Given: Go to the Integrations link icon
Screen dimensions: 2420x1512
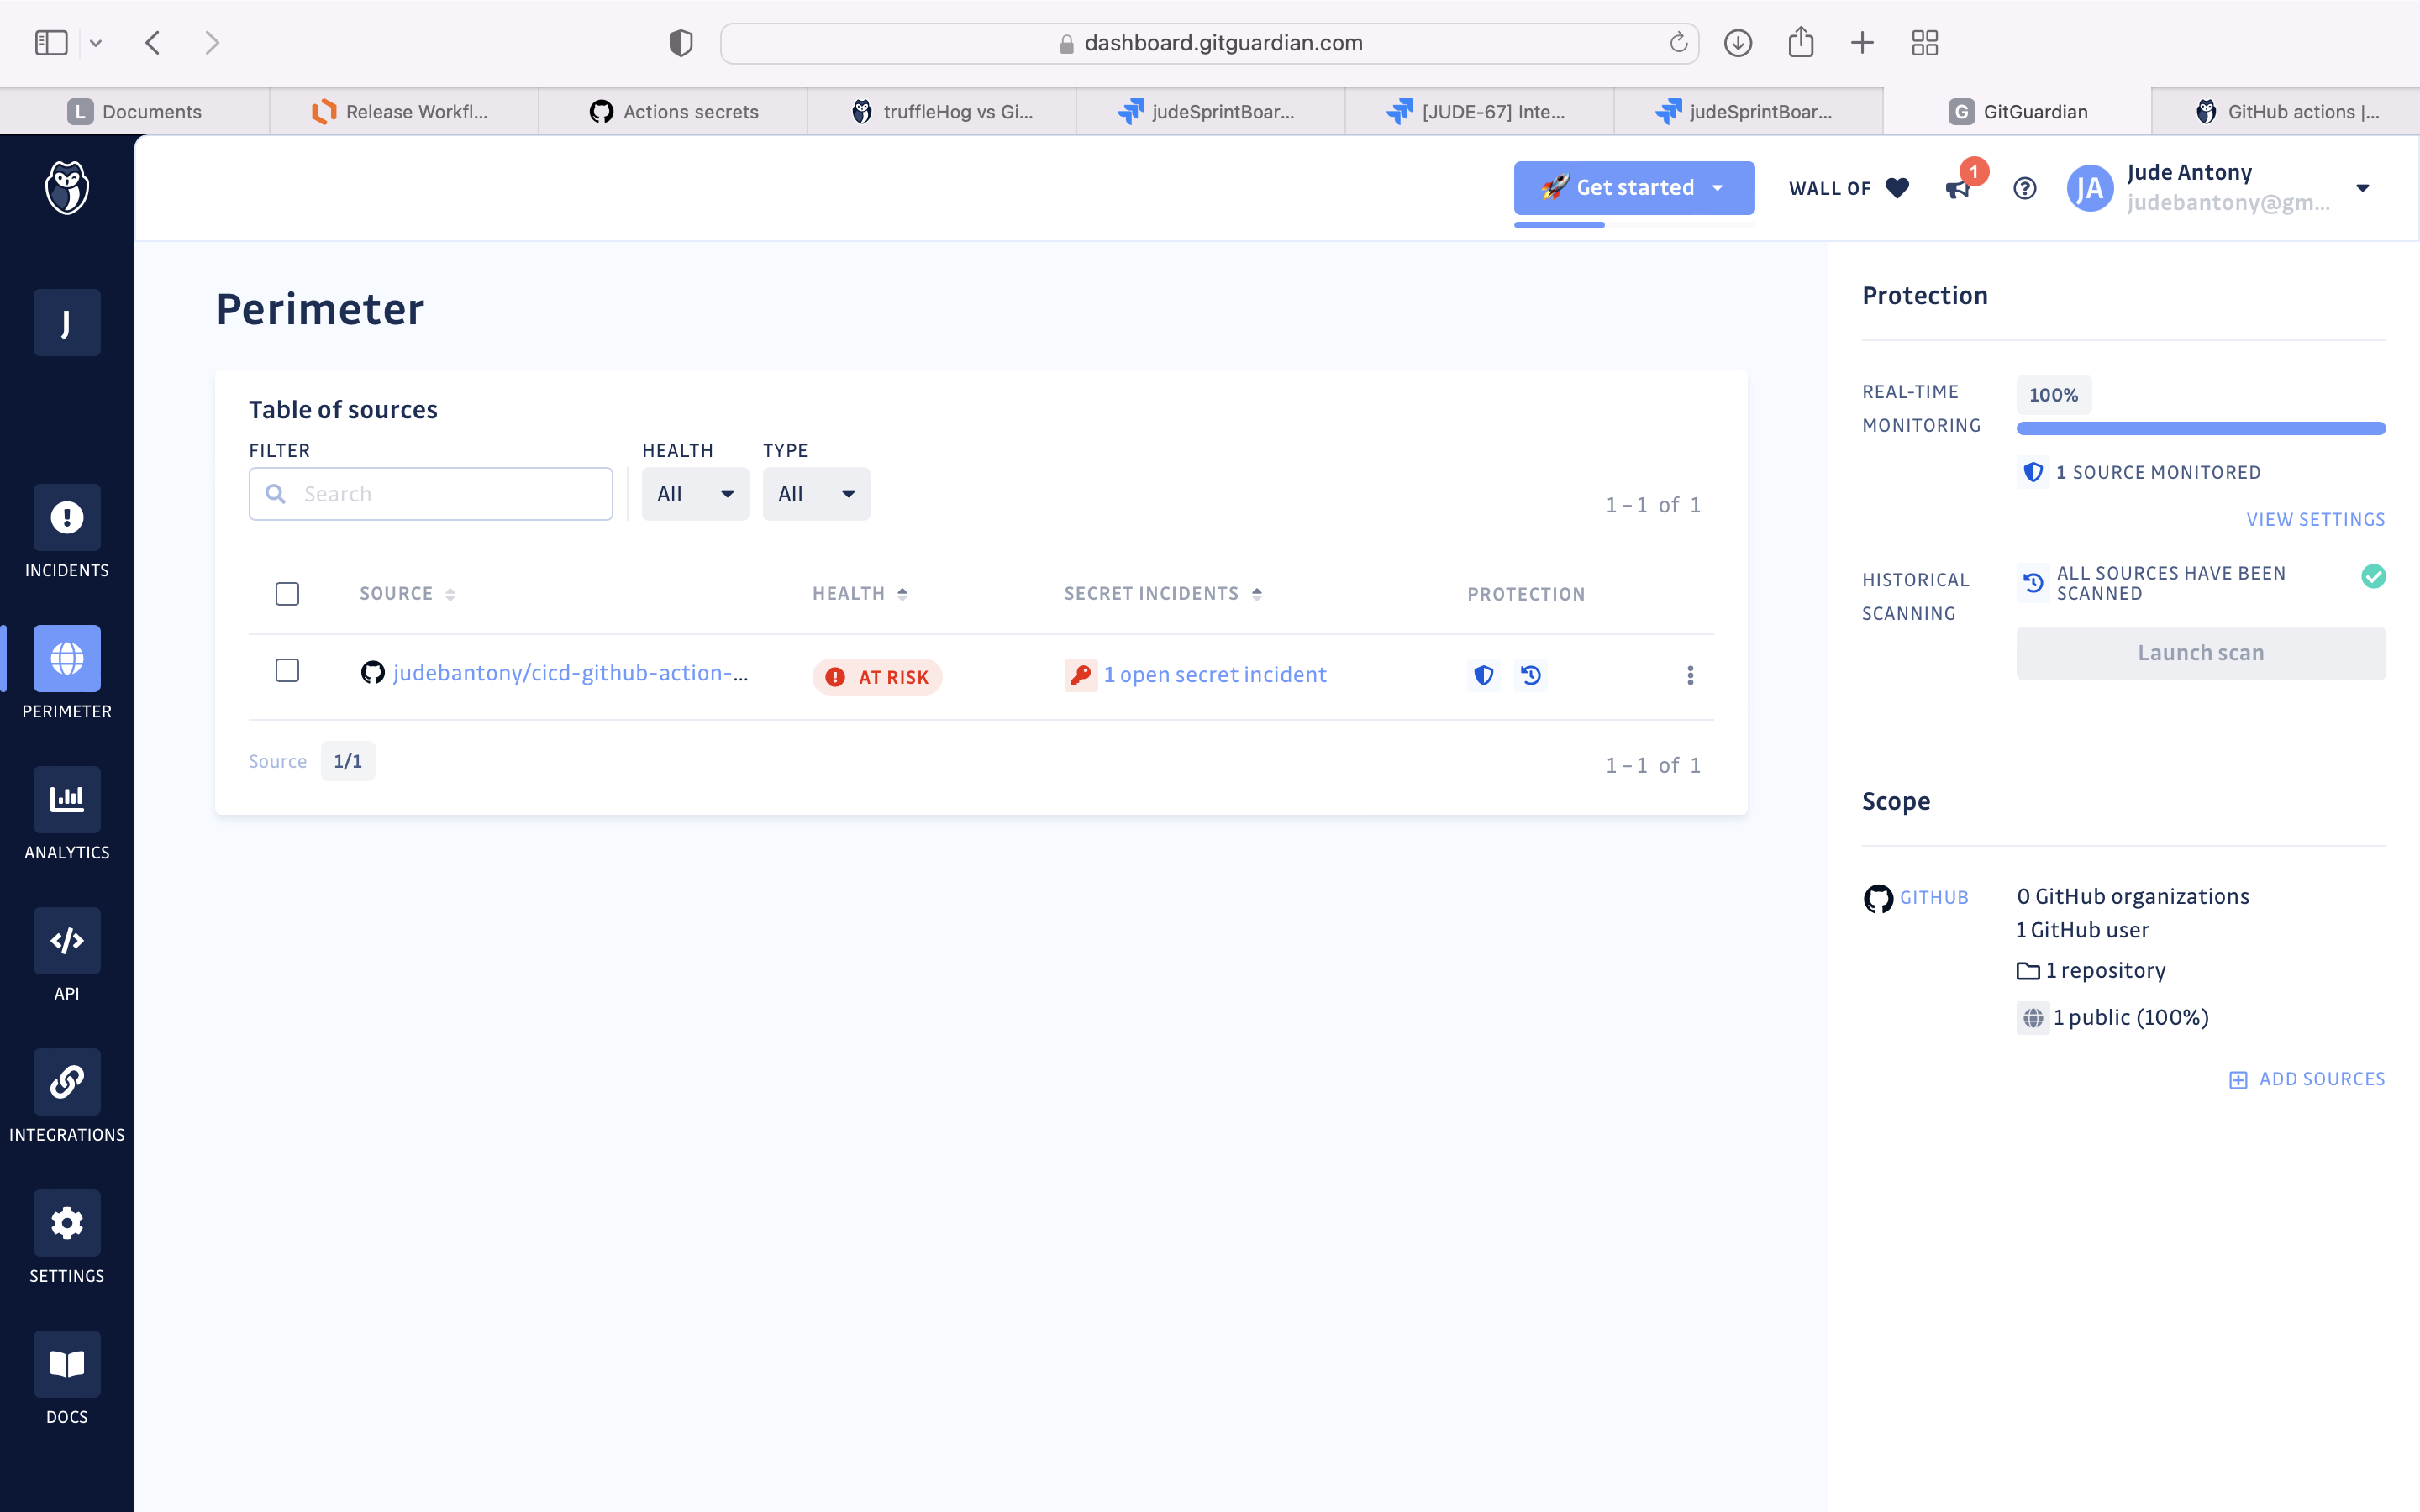Looking at the screenshot, I should point(67,1082).
